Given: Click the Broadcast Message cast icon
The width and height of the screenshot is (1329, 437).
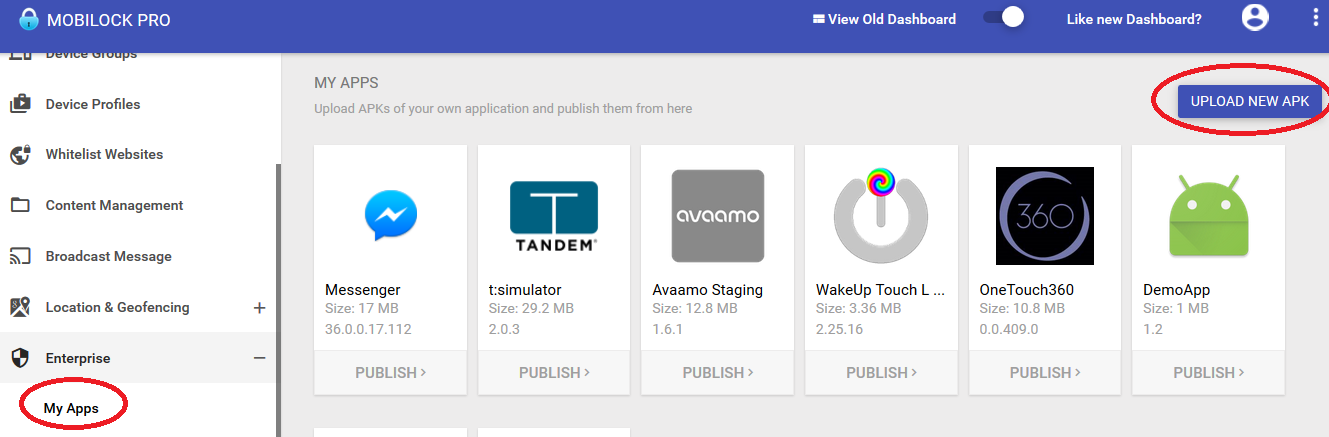Looking at the screenshot, I should [x=20, y=256].
